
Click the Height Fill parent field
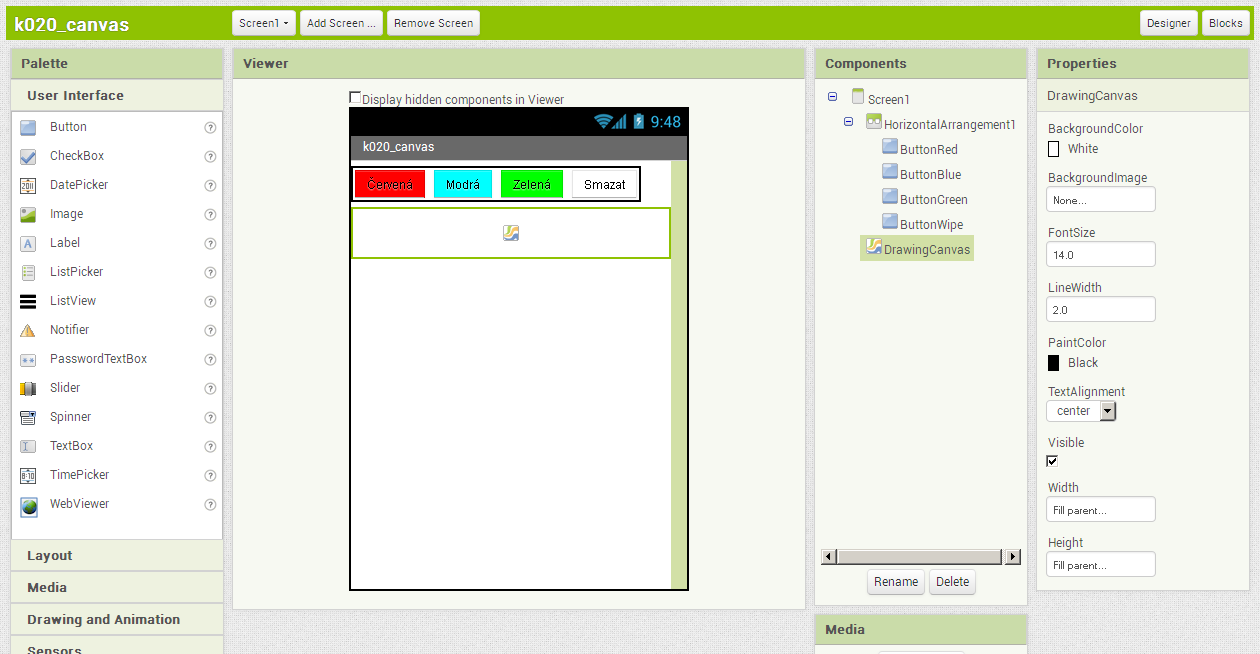[x=1101, y=565]
